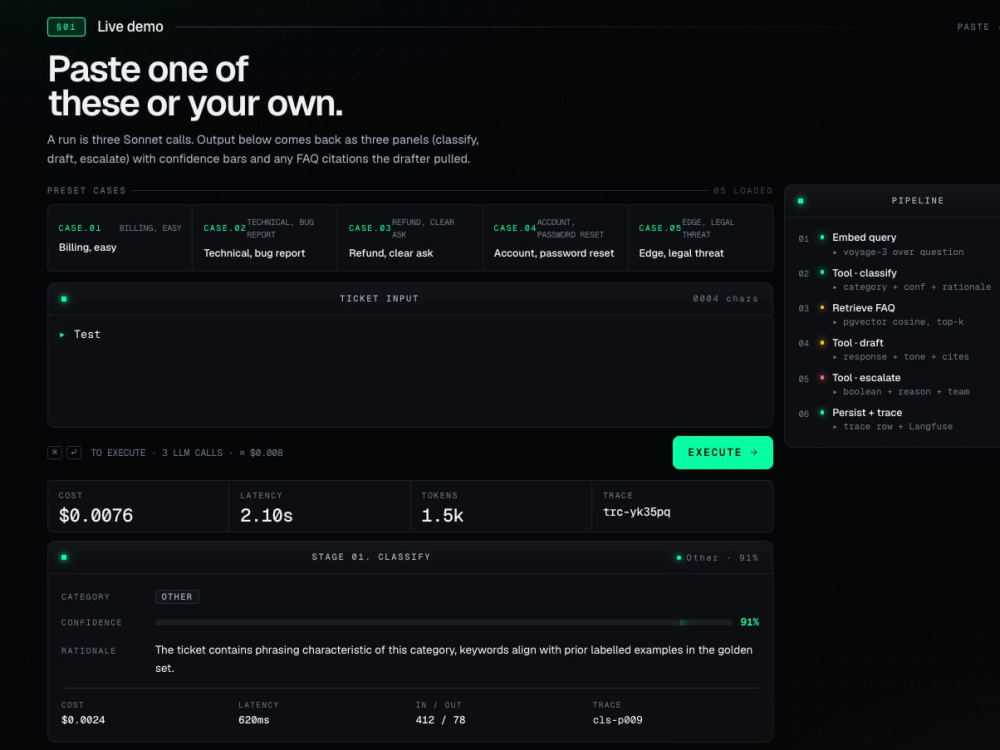Click the trace ID trc-yk35pq
This screenshot has width=1000, height=750.
point(636,512)
